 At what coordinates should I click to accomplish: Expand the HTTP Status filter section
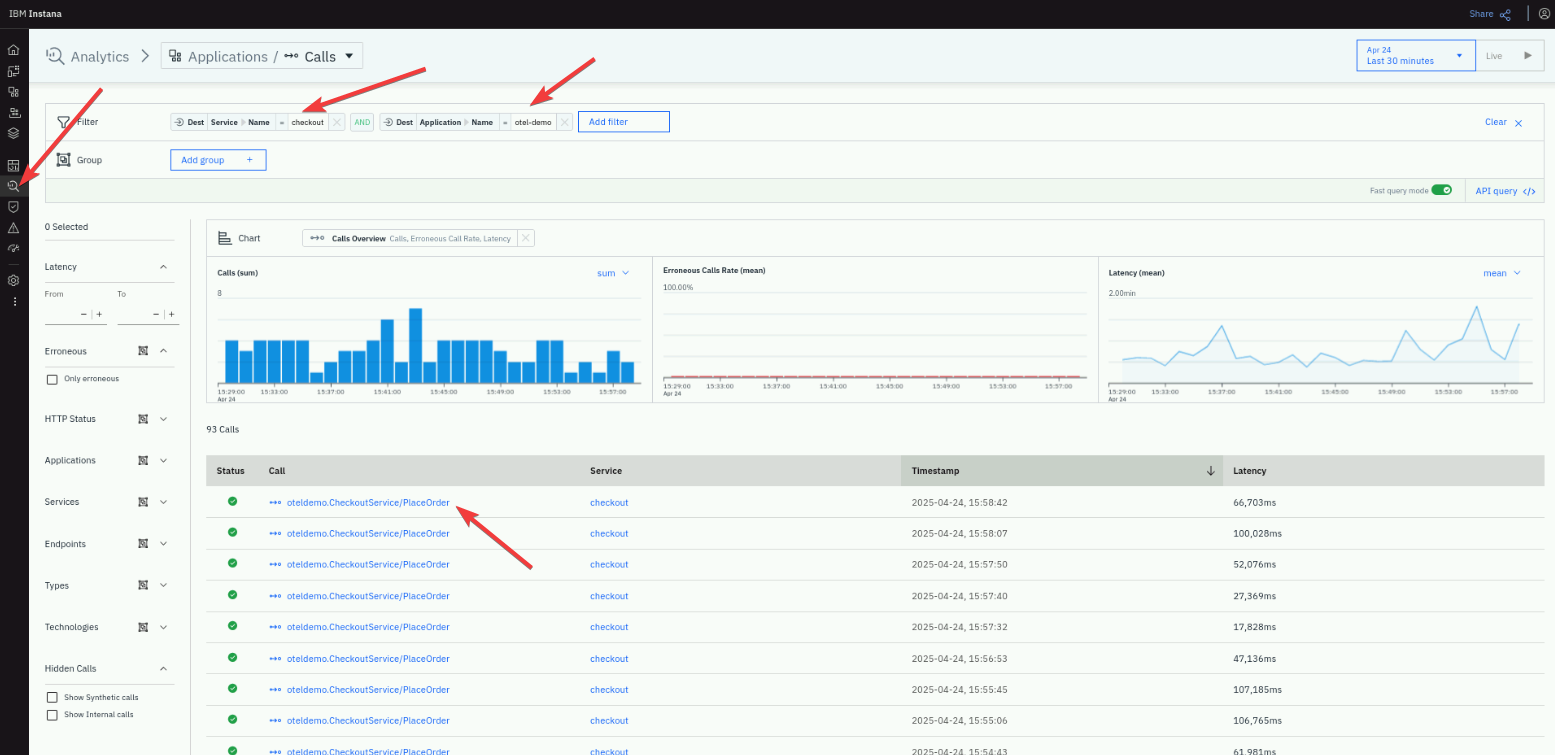coord(163,419)
